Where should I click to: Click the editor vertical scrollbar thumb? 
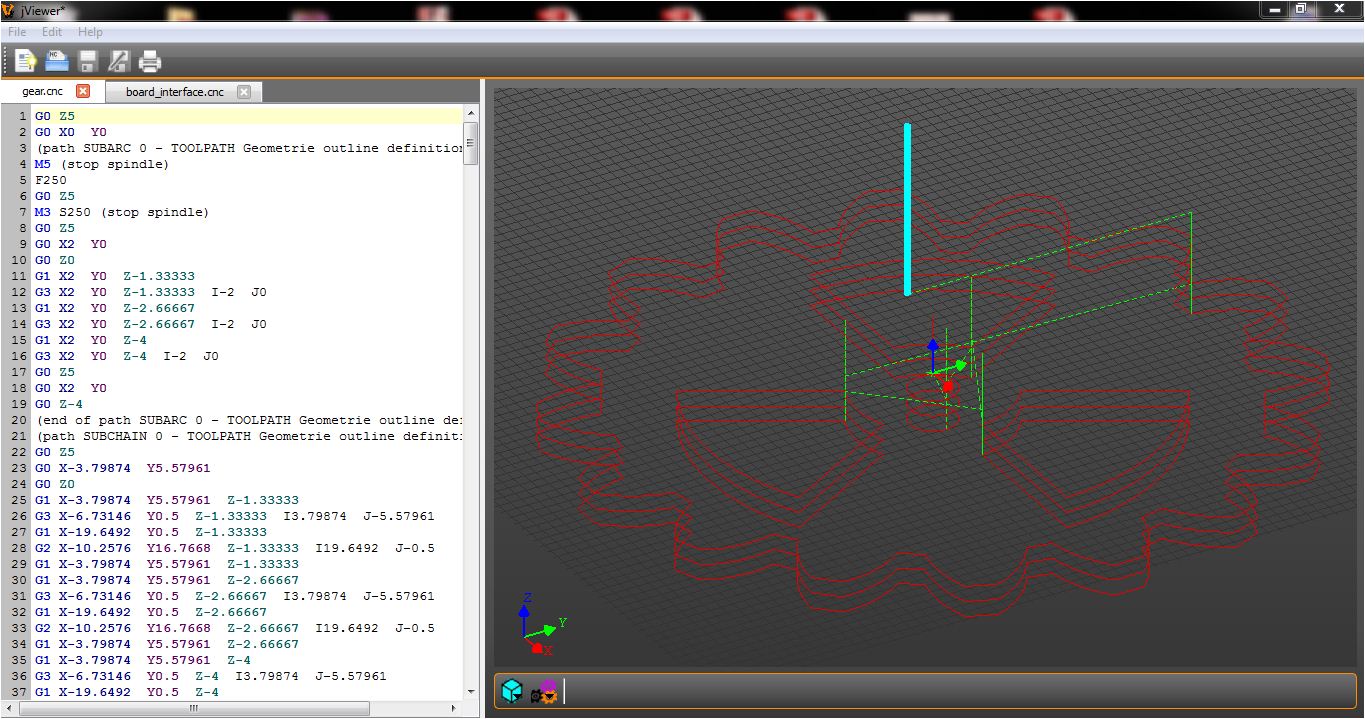(x=471, y=143)
